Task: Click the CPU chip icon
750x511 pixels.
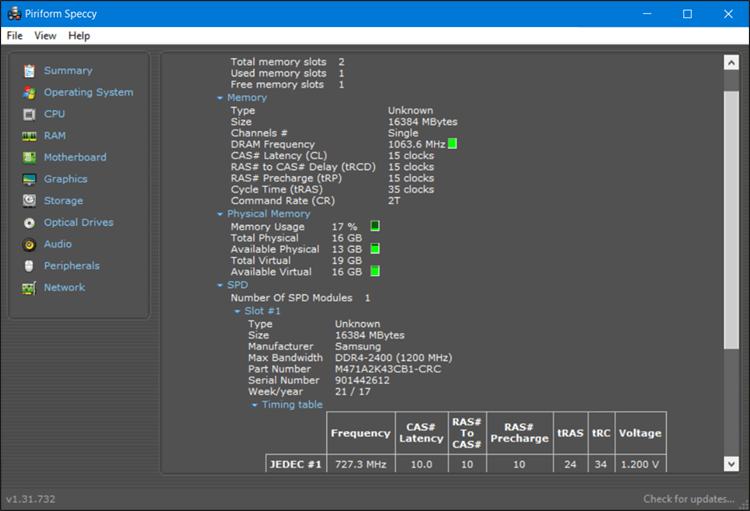Action: click(29, 114)
